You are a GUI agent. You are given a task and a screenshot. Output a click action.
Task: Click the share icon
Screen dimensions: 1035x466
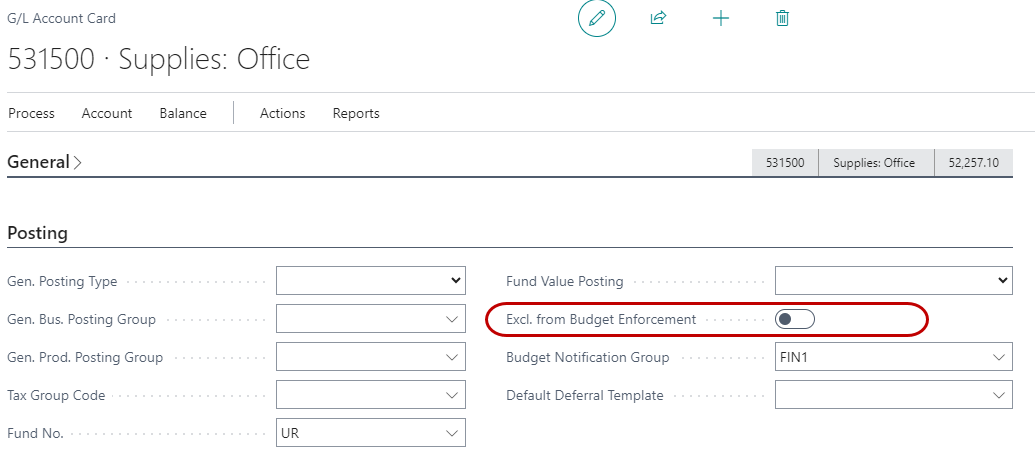point(658,19)
